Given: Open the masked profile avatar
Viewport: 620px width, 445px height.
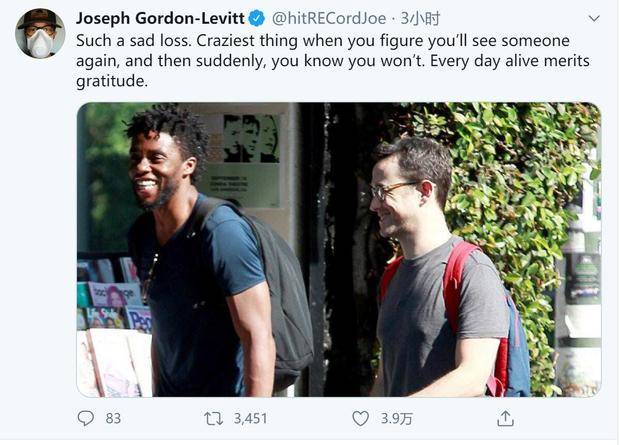Looking at the screenshot, I should (x=40, y=34).
